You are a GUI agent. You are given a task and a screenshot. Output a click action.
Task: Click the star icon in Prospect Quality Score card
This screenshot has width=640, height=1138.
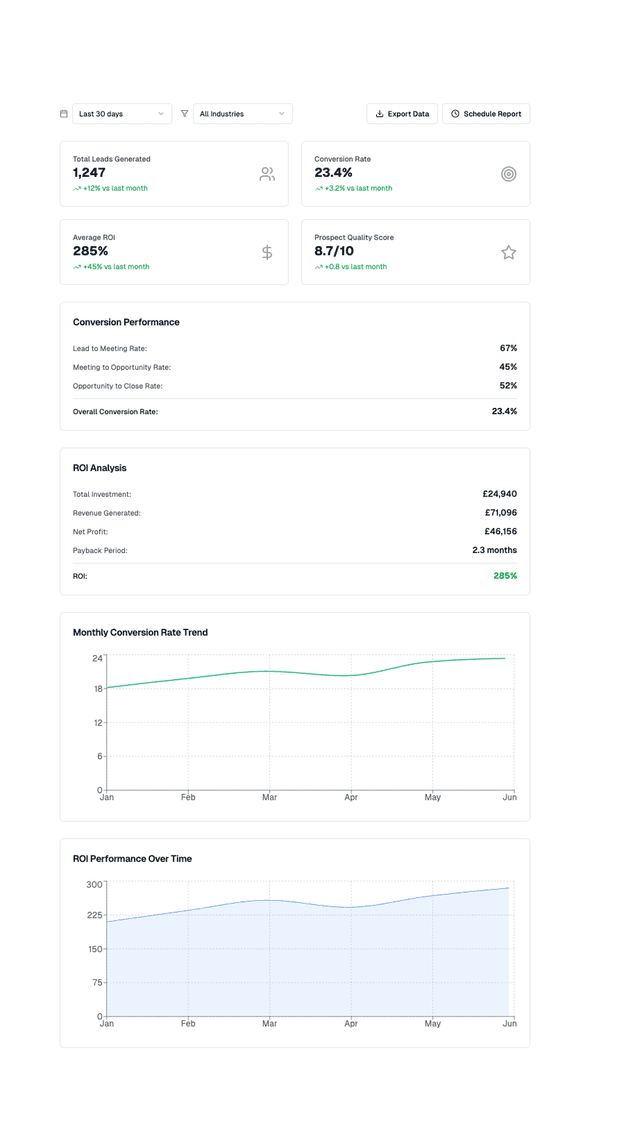point(508,252)
